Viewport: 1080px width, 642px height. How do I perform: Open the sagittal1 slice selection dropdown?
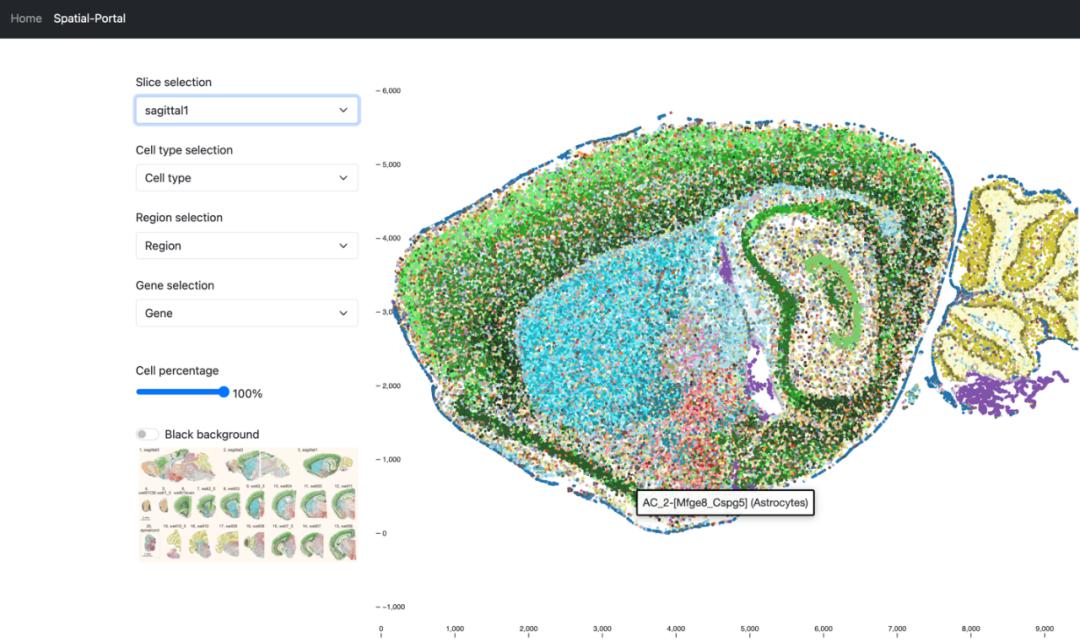coord(246,110)
